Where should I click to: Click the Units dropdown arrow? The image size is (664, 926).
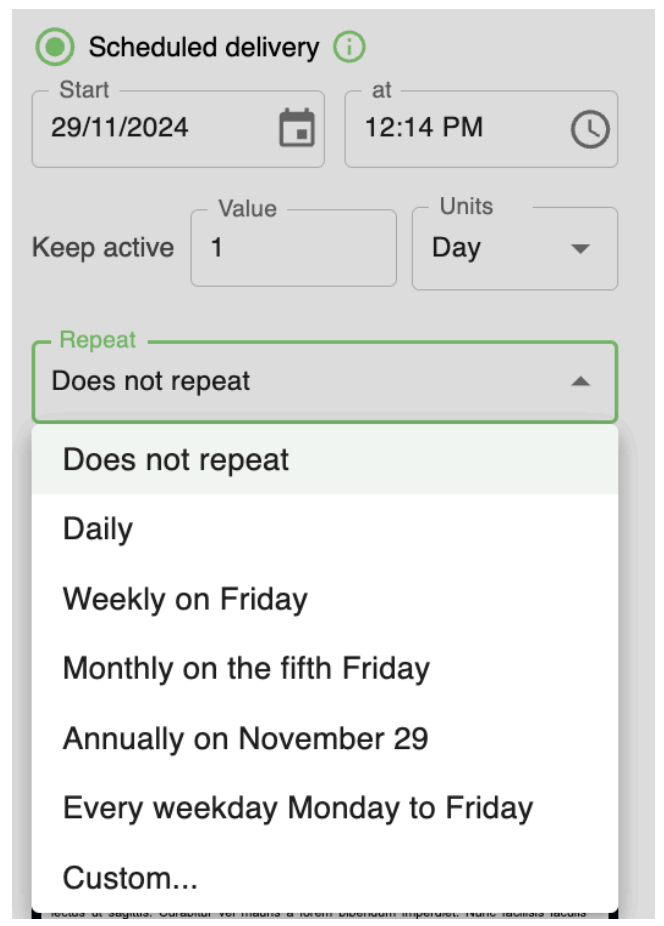(x=580, y=249)
